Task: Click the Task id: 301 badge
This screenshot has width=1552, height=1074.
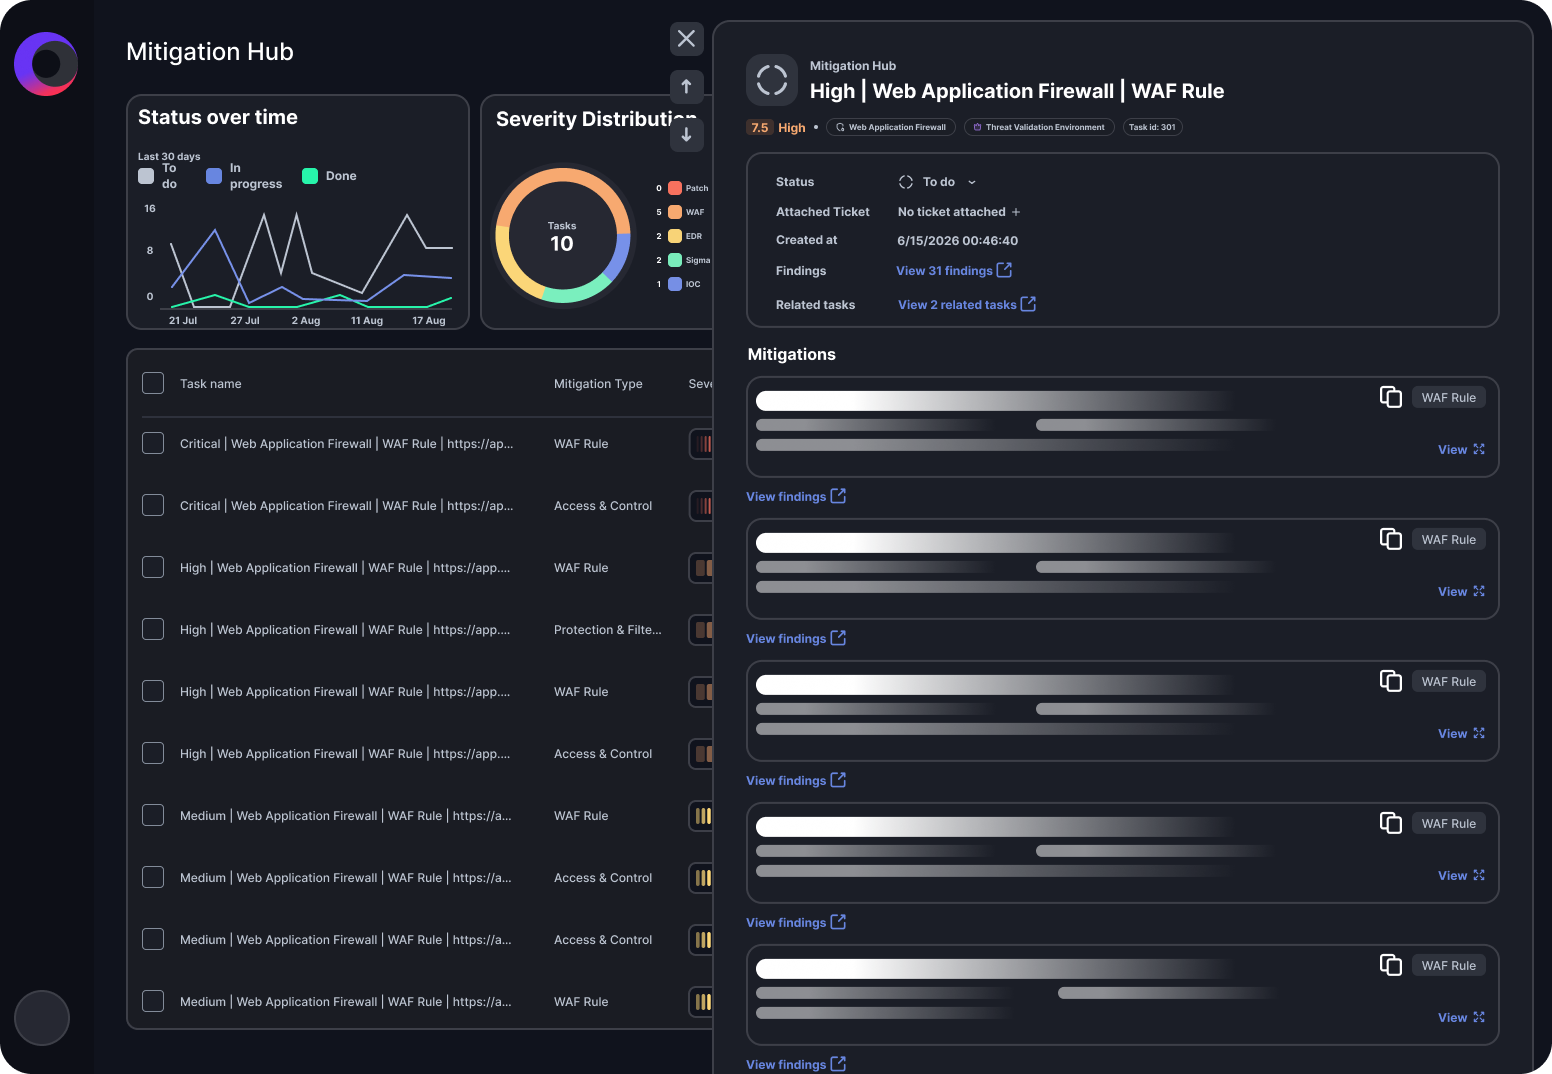Action: point(1153,127)
